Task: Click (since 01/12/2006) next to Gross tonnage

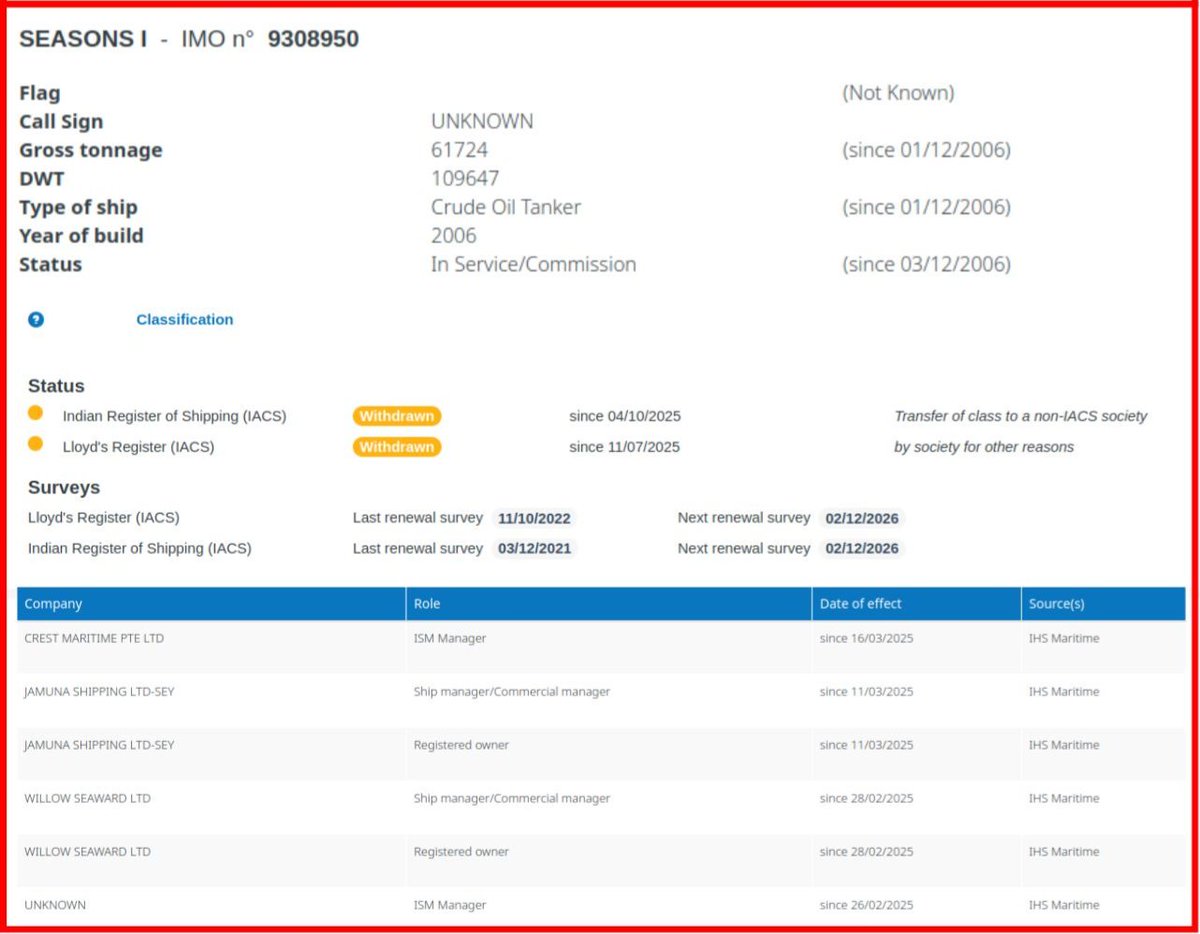Action: pos(926,150)
